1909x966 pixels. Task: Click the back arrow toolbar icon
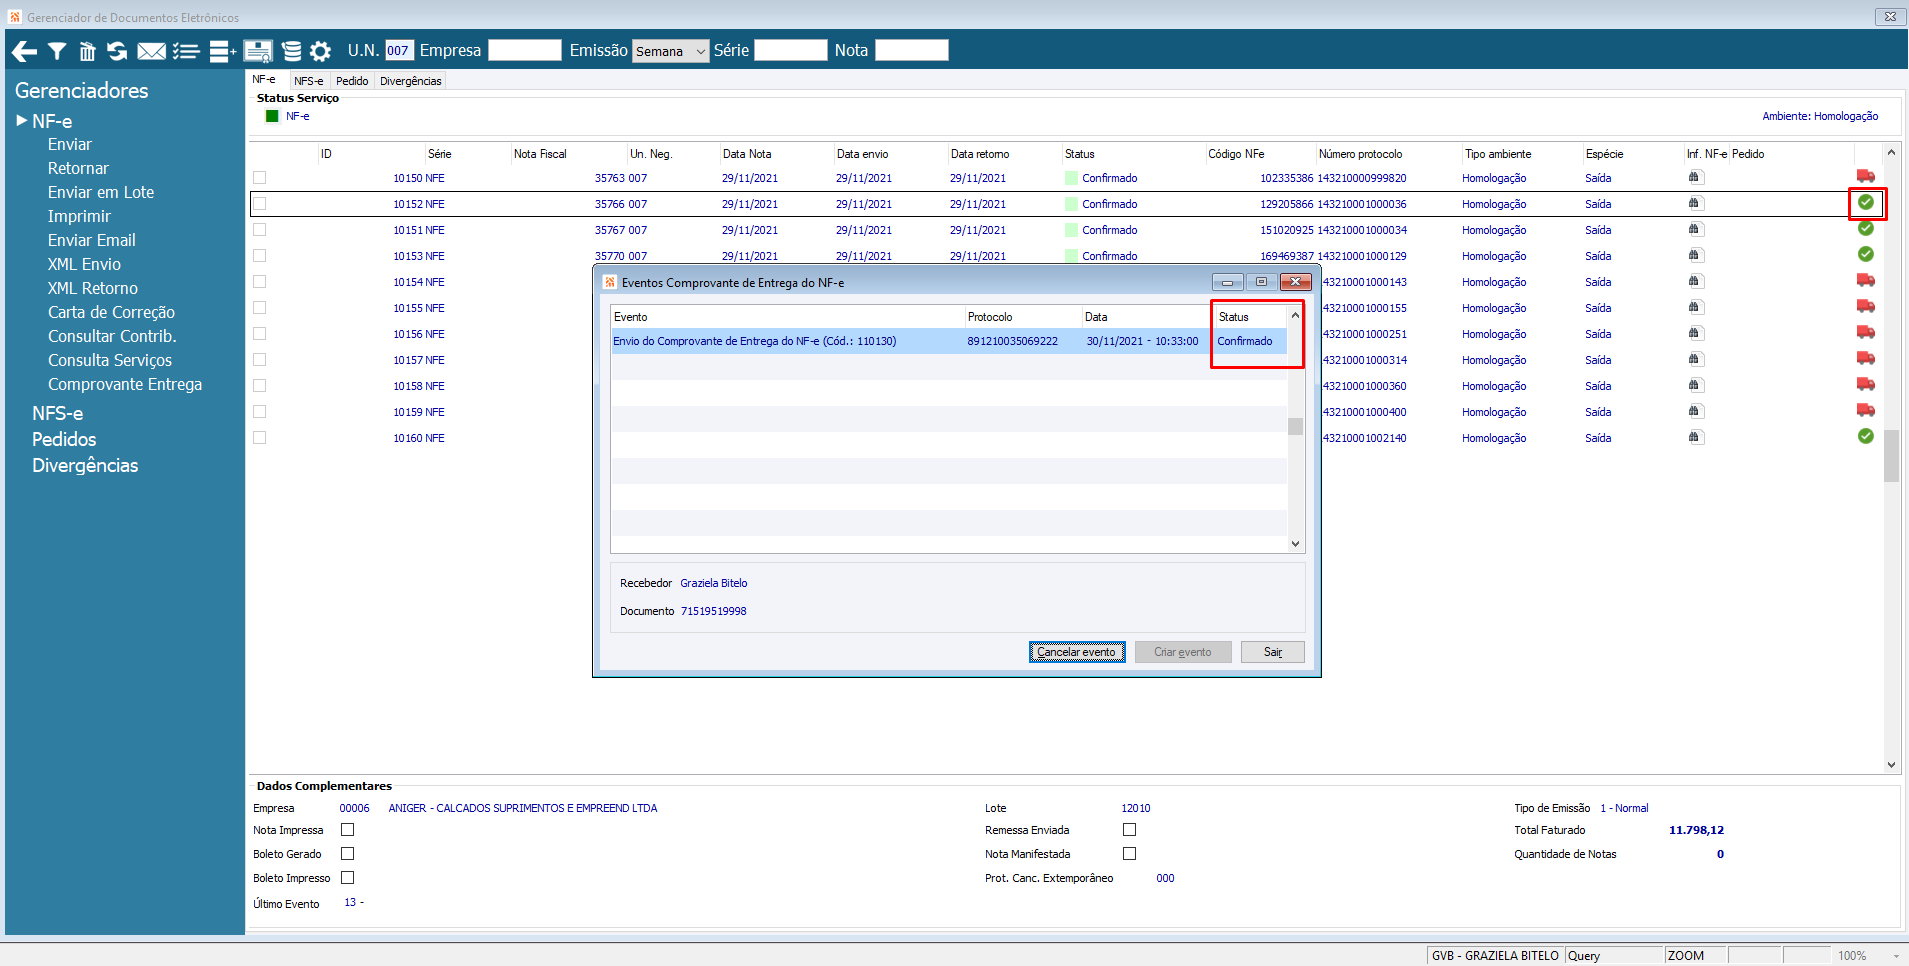24,51
